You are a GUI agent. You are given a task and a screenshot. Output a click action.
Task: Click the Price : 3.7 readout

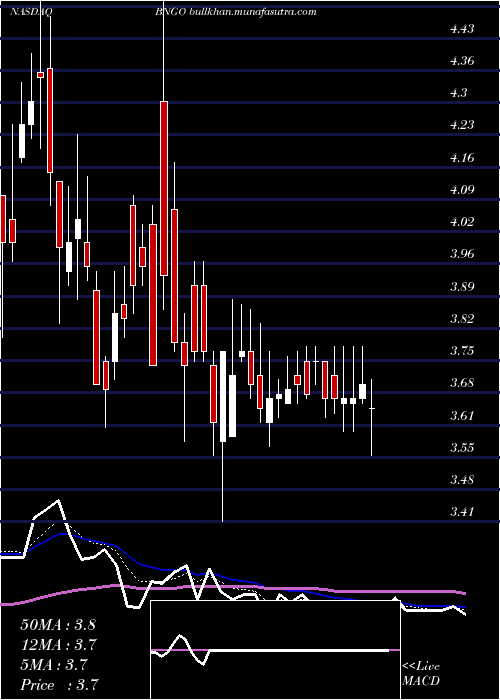click(58, 685)
